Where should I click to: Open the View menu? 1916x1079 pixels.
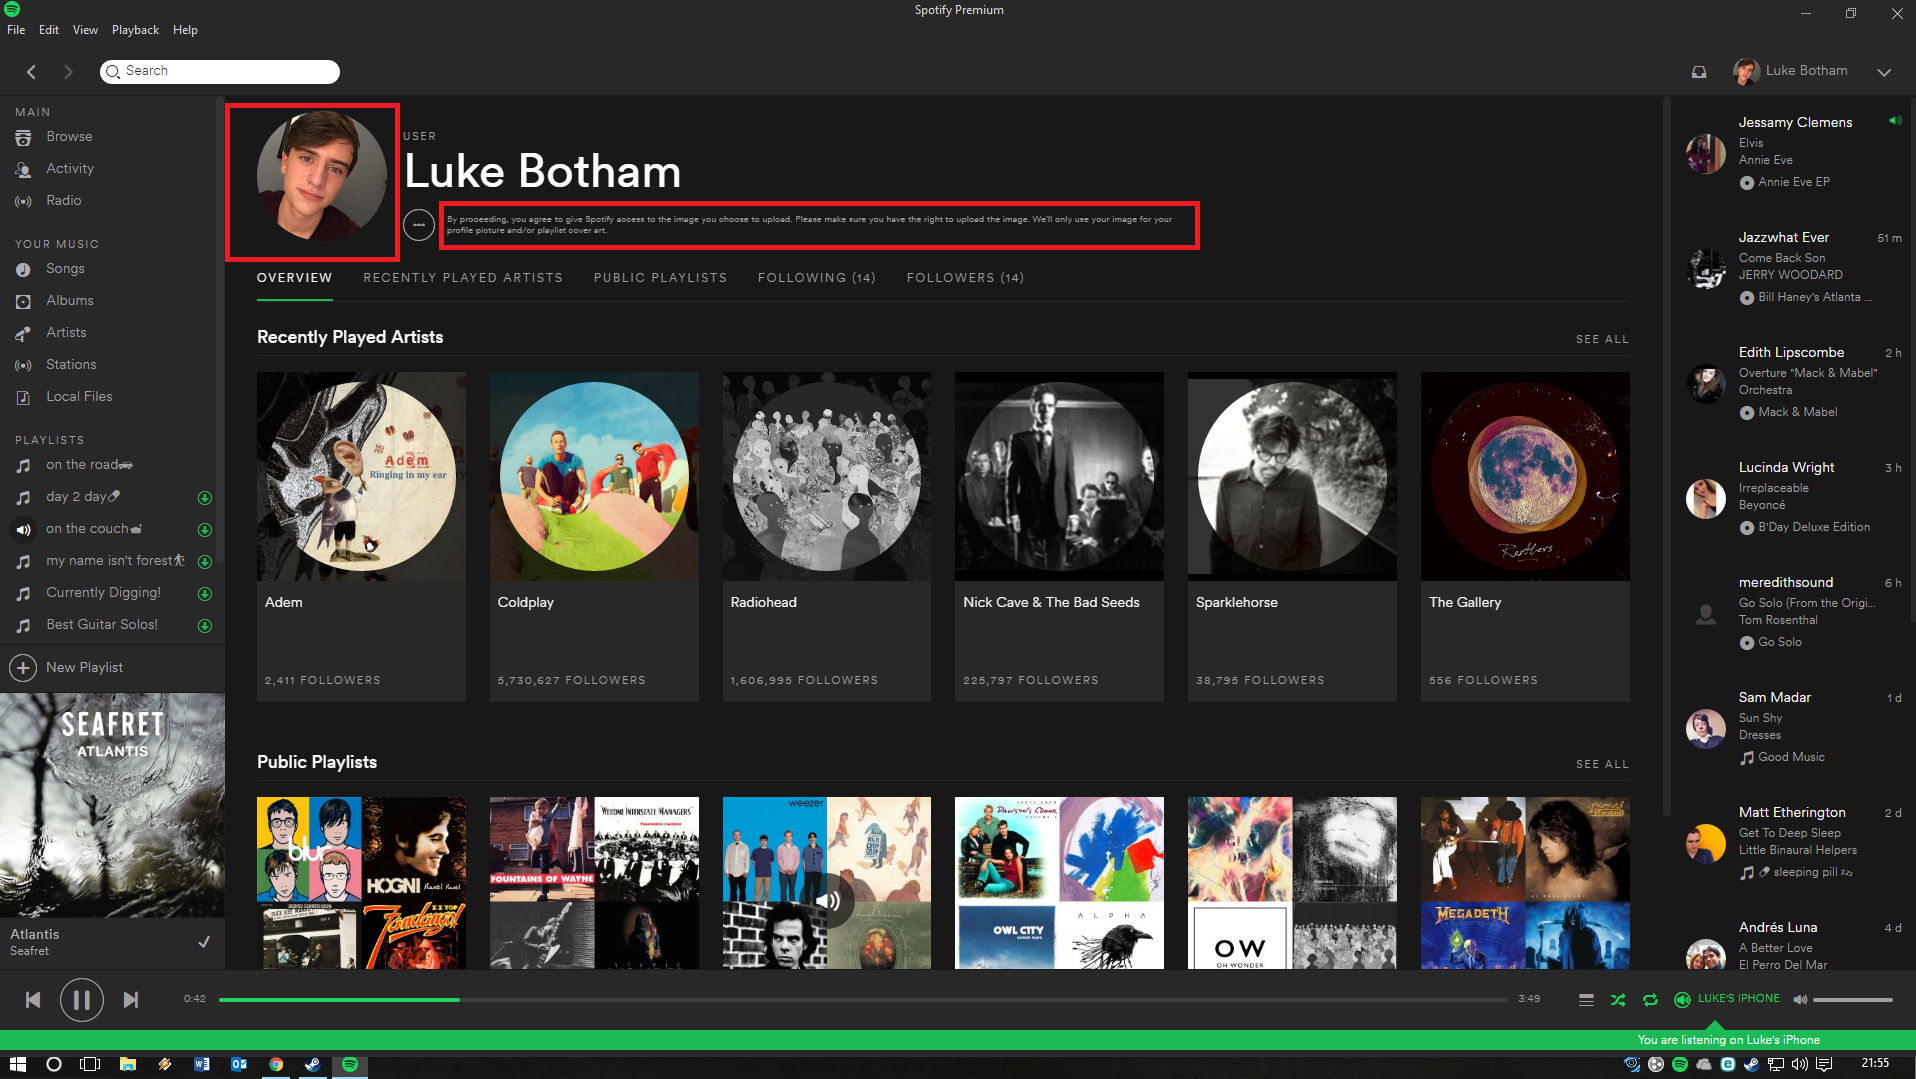85,30
